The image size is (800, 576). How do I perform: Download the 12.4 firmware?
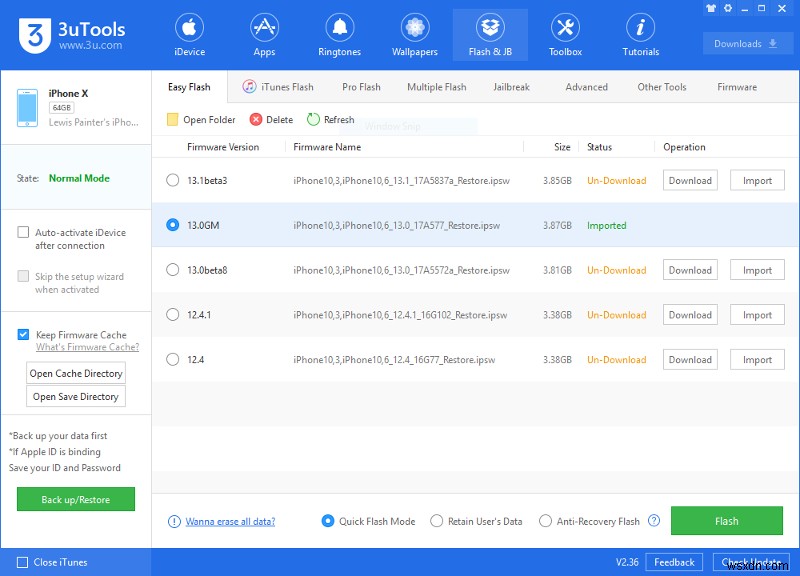pyautogui.click(x=690, y=360)
